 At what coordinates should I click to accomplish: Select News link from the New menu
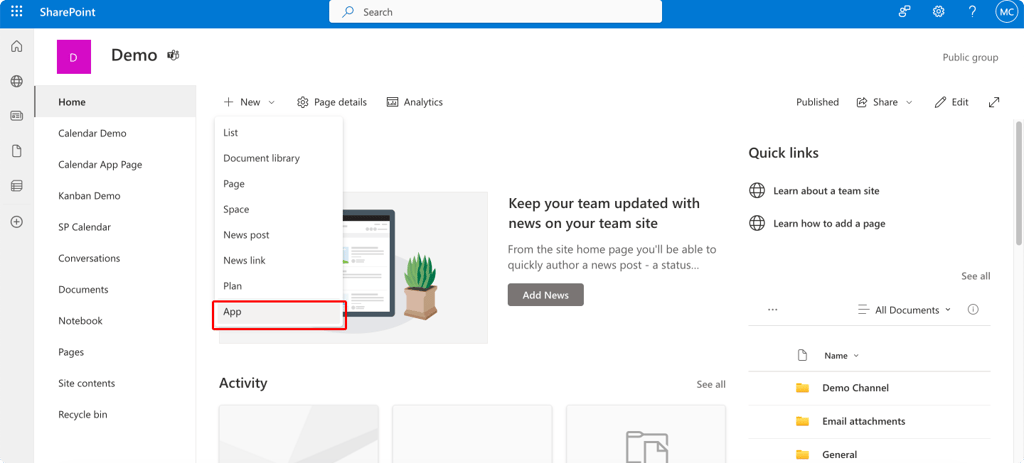(x=279, y=260)
